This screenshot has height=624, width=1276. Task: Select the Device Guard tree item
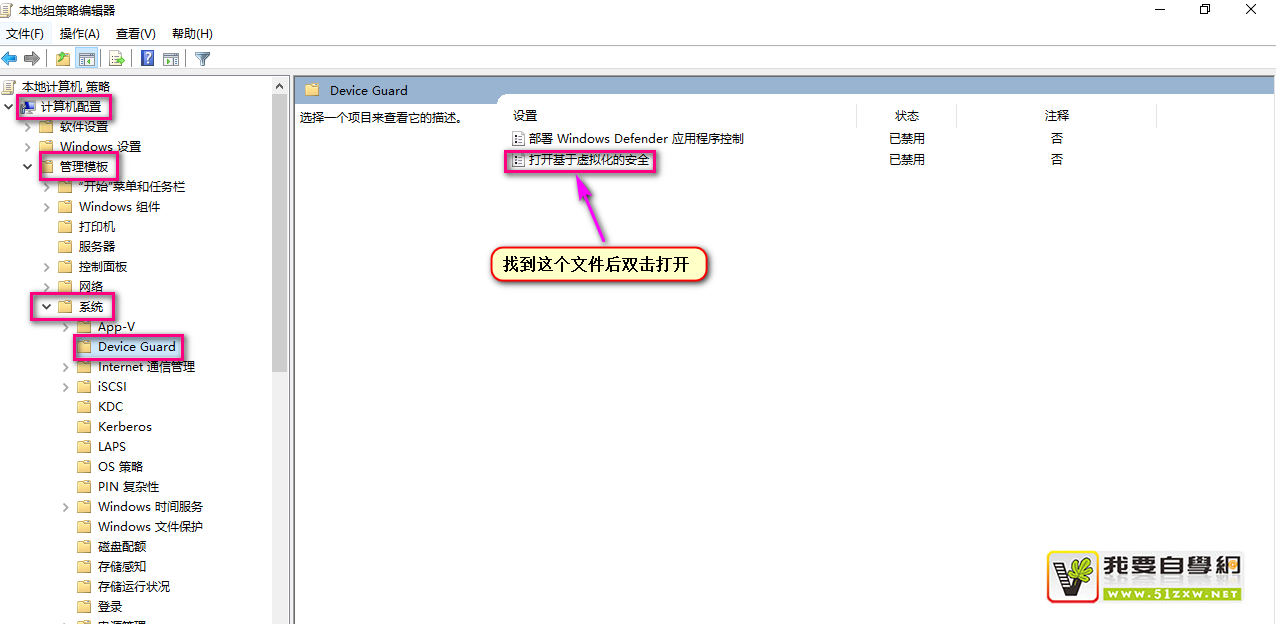click(137, 347)
